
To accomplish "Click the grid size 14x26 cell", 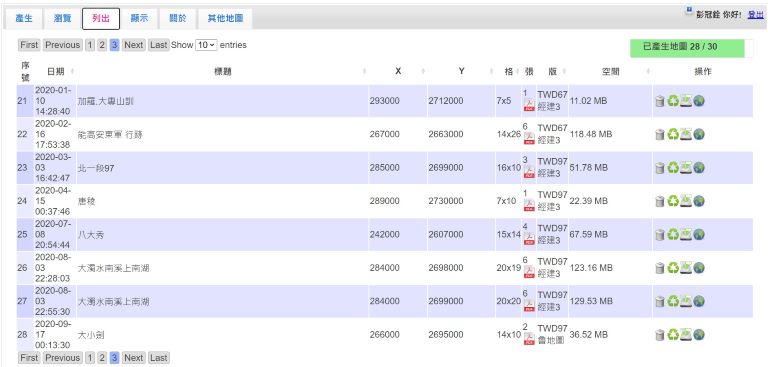I will click(x=509, y=134).
